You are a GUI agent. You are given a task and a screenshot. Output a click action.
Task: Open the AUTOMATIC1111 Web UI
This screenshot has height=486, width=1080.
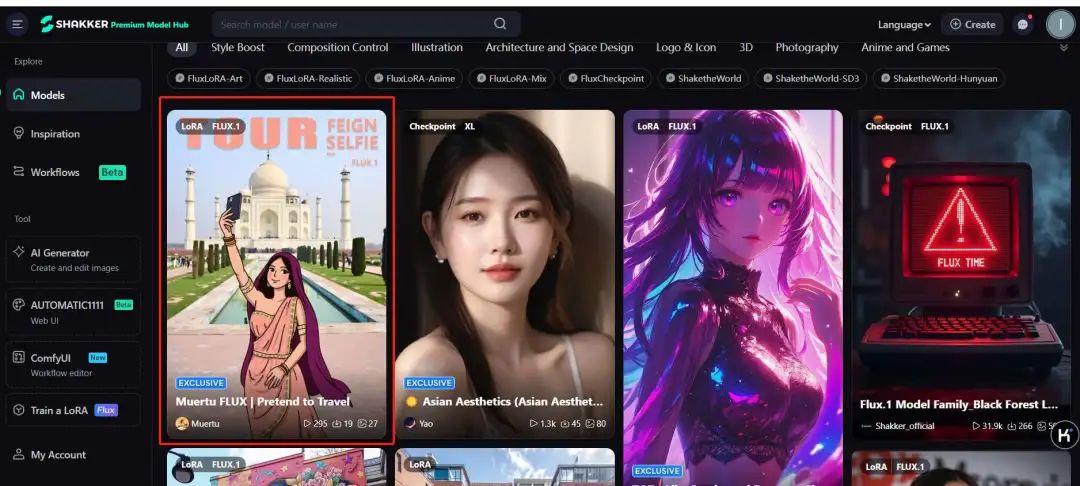(74, 312)
